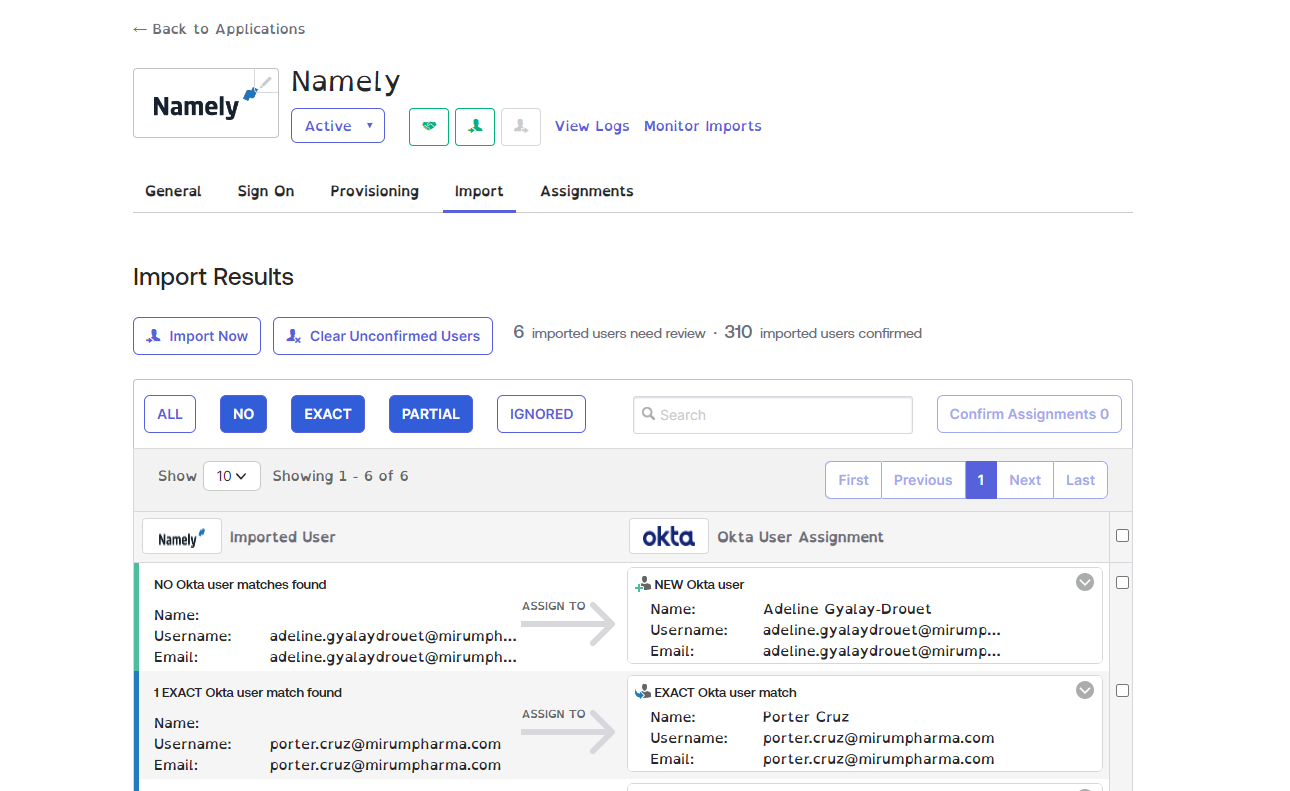Click the name 'Adeline Gyalay-Drouet'
Screen dimensions: 1290x791
[x=847, y=609]
